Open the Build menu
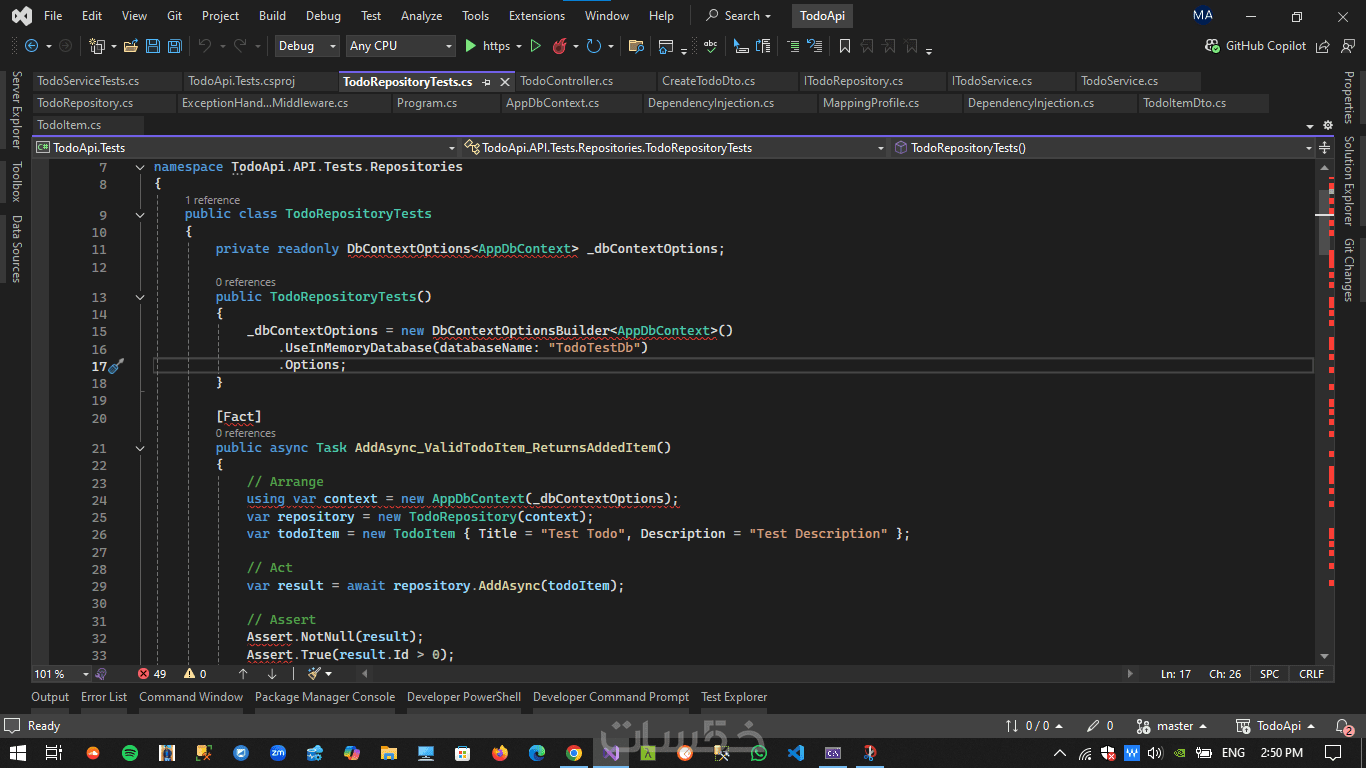The height and width of the screenshot is (768, 1366). [x=272, y=16]
